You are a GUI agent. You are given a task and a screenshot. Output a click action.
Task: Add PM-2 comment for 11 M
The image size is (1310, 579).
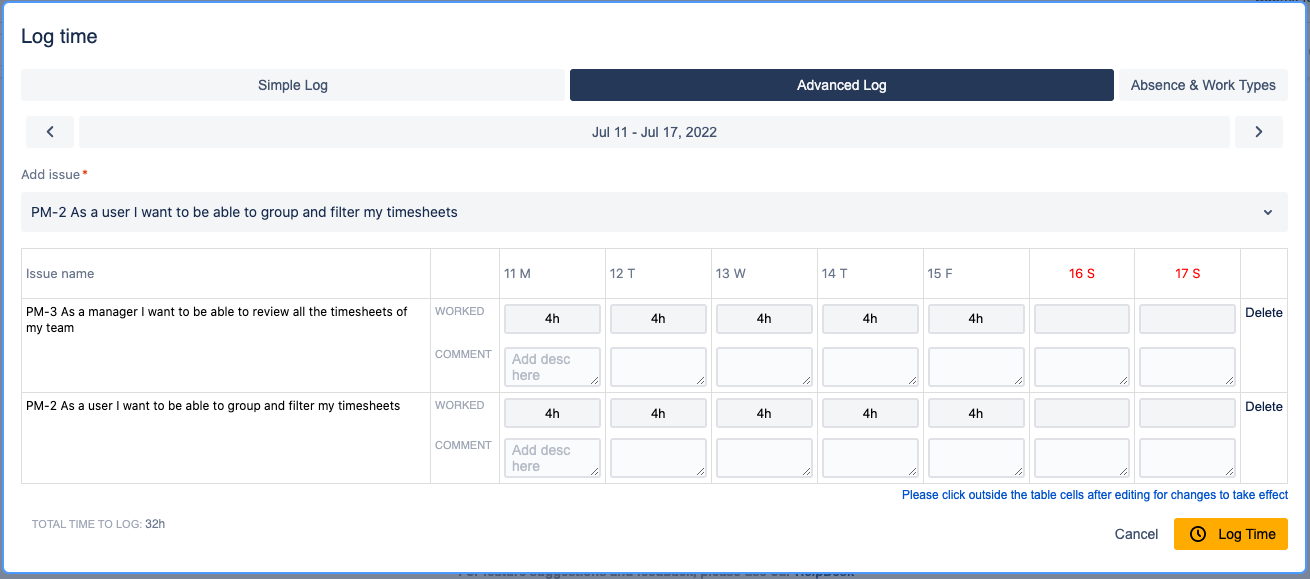552,458
